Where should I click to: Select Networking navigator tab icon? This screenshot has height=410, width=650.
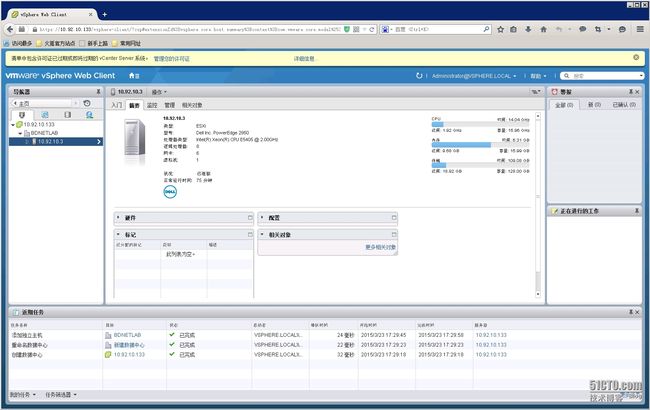[x=90, y=115]
